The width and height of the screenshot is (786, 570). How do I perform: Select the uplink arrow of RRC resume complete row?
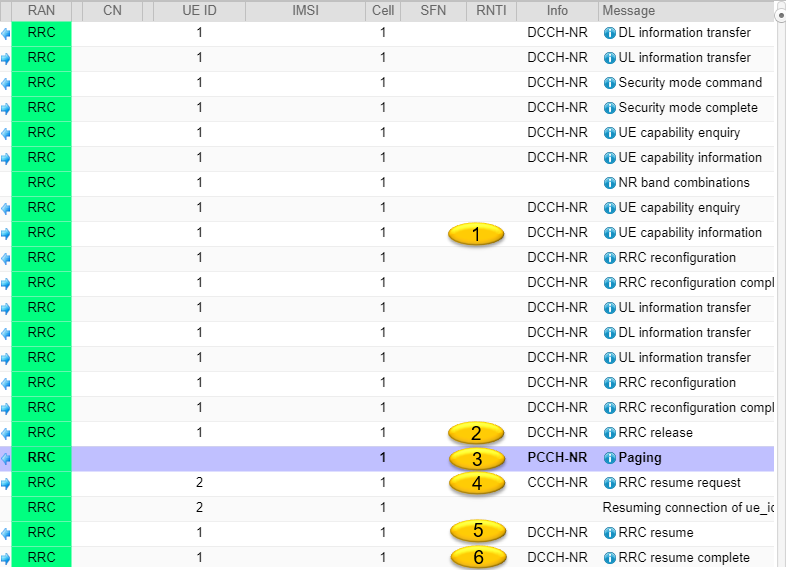click(6, 558)
